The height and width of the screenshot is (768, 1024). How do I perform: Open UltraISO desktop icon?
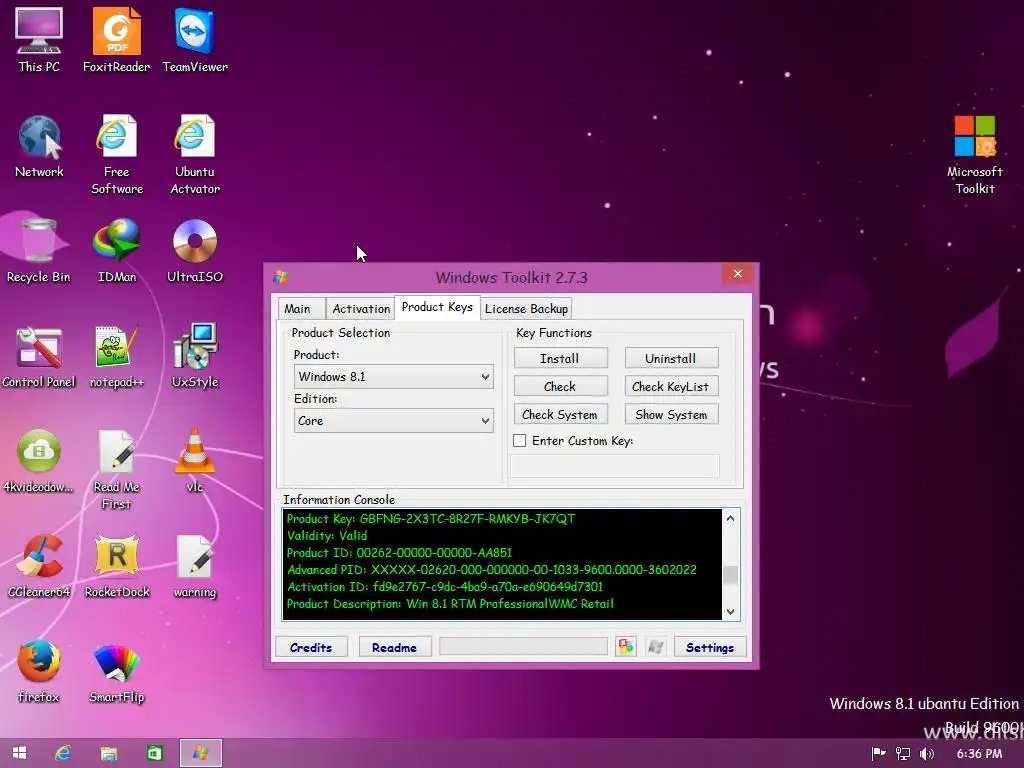[195, 251]
